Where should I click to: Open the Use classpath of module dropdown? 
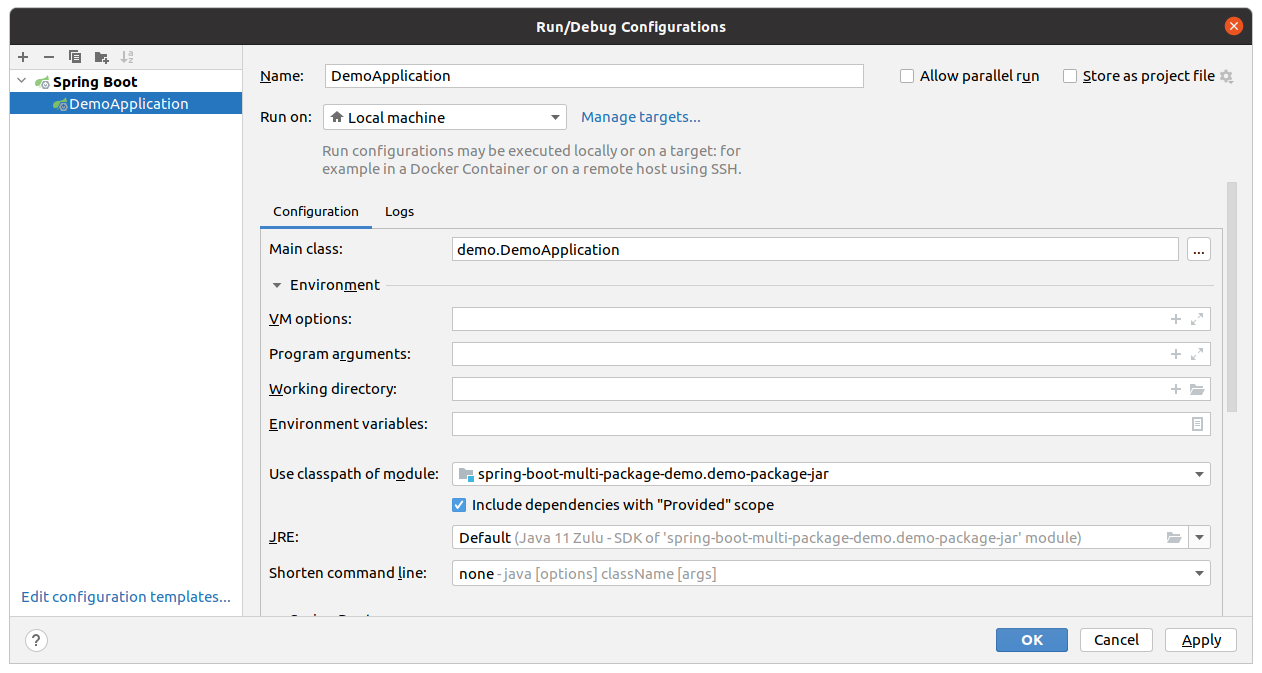[x=831, y=475]
